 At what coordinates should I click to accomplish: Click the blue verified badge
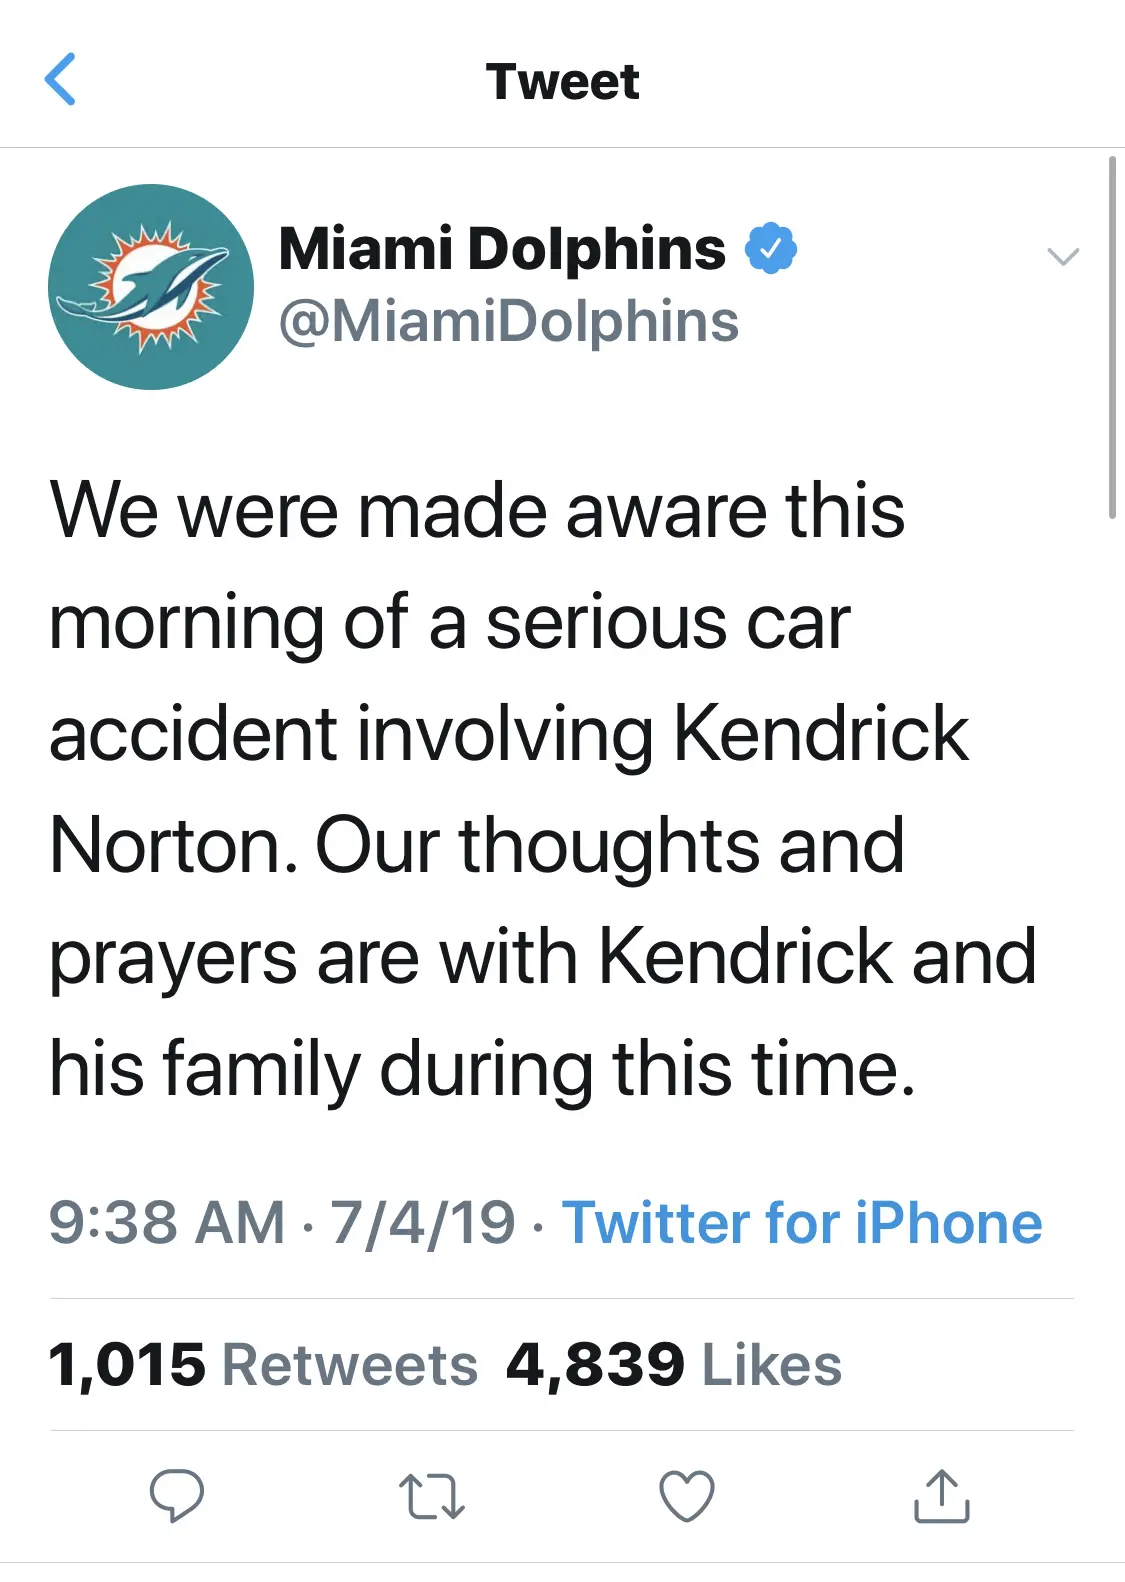[x=771, y=249]
